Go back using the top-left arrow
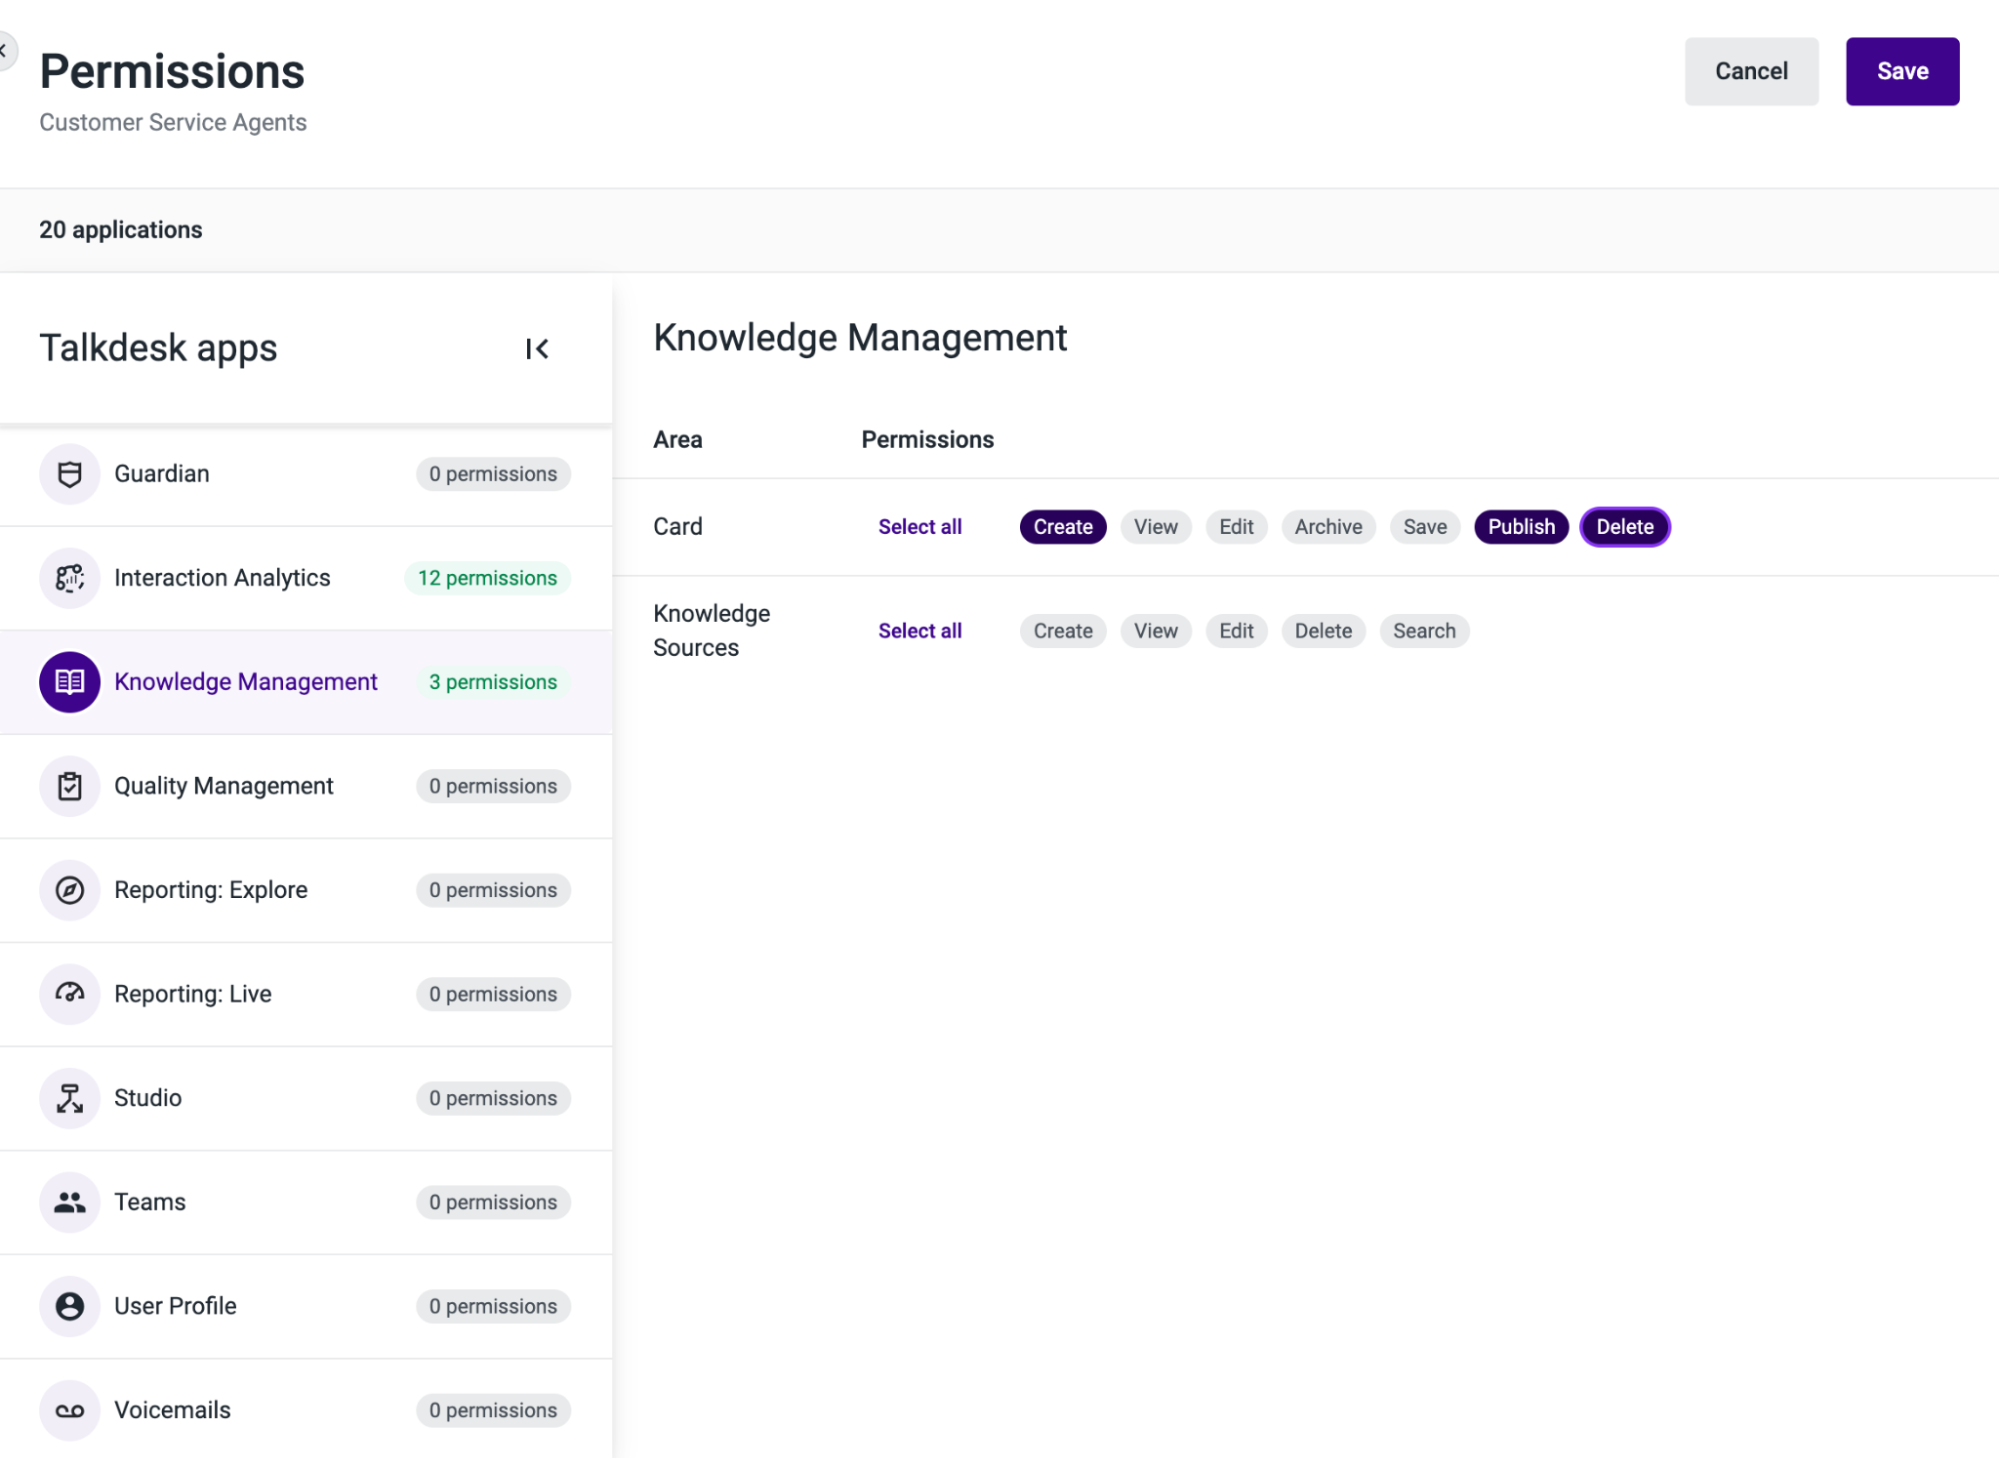The image size is (1999, 1459). pos(4,50)
